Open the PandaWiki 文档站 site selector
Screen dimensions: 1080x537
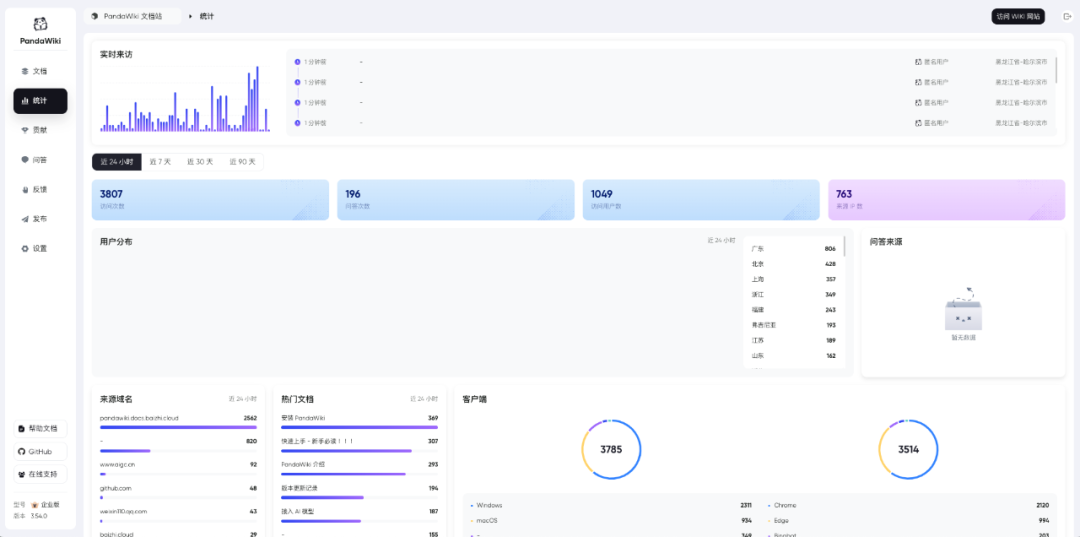(x=133, y=16)
